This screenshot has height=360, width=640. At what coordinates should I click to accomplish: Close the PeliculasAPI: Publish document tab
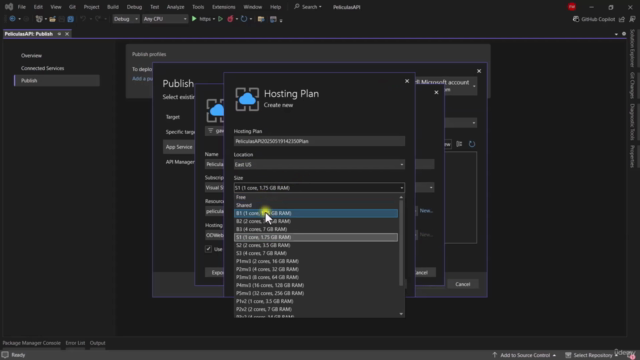click(67, 34)
